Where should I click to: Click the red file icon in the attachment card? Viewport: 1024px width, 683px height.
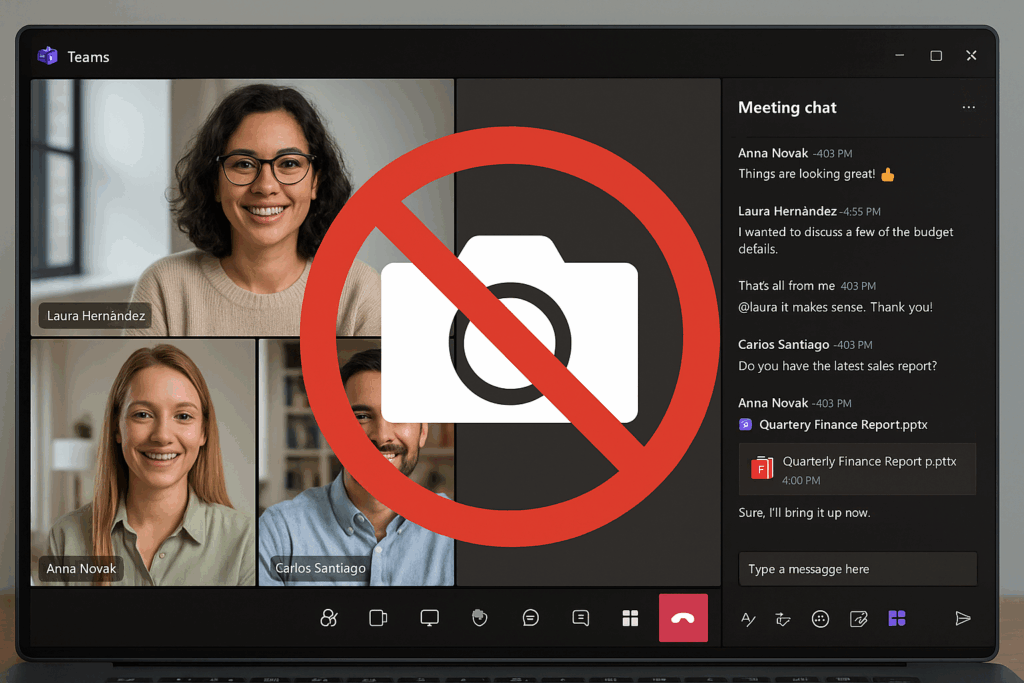pyautogui.click(x=761, y=468)
